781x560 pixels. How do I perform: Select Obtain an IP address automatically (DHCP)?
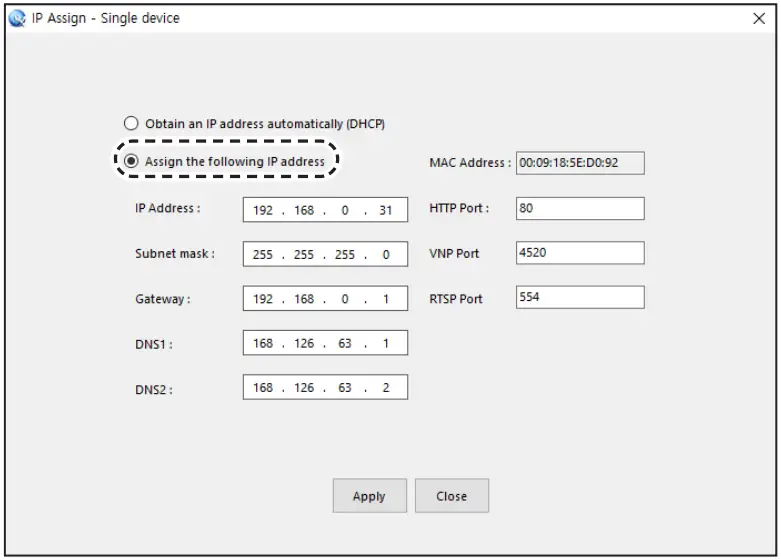[131, 124]
